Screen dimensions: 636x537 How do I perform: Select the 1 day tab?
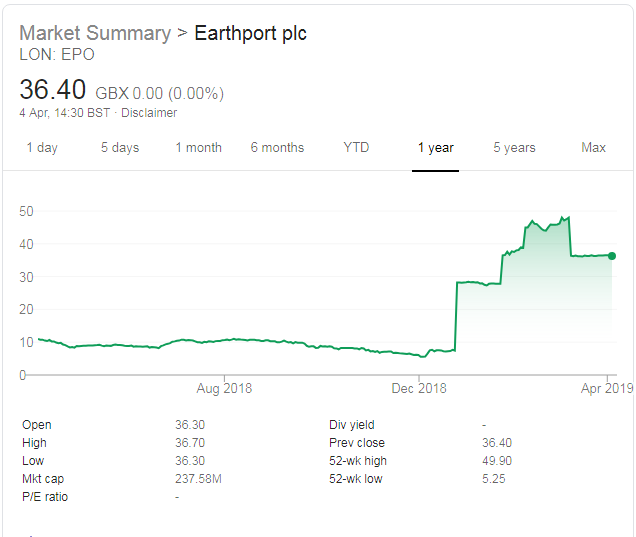[x=42, y=148]
